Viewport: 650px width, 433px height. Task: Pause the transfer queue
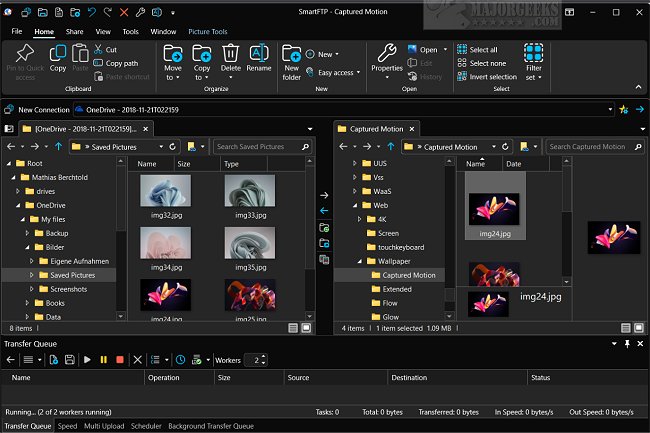coord(103,359)
